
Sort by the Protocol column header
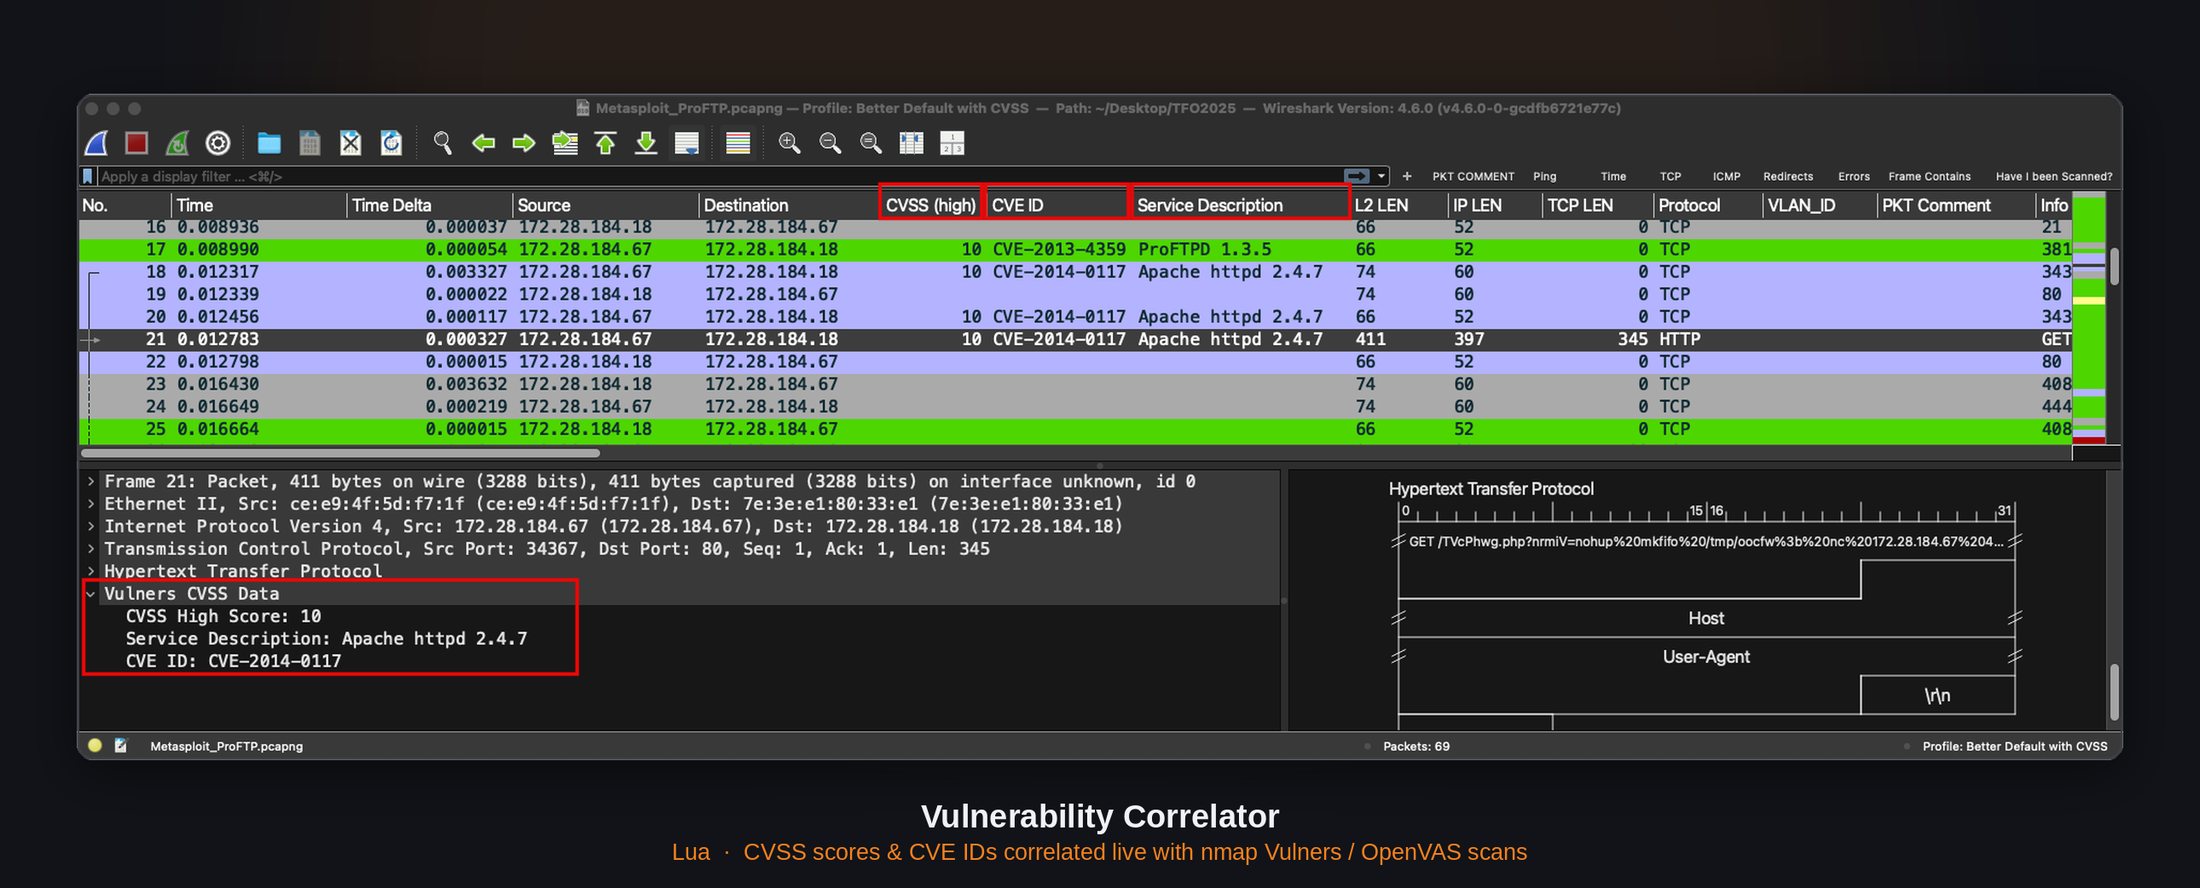[1707, 205]
